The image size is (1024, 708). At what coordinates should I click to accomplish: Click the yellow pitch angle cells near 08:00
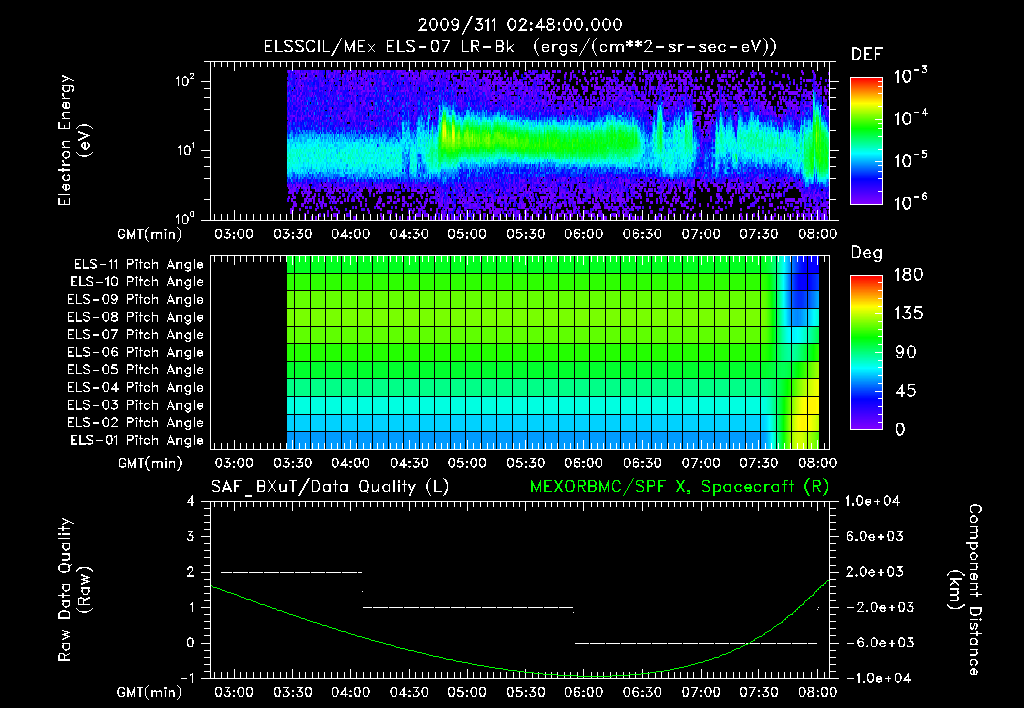[x=806, y=405]
